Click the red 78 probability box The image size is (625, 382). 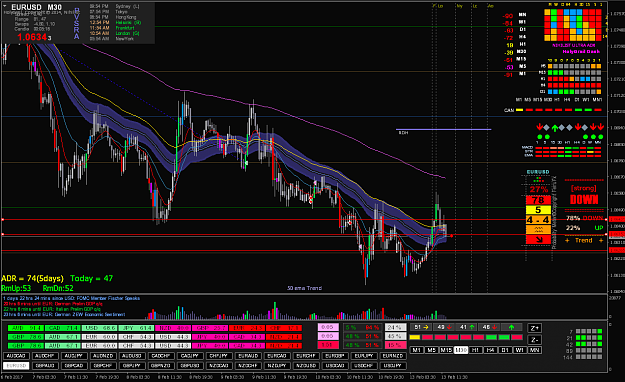click(x=538, y=200)
